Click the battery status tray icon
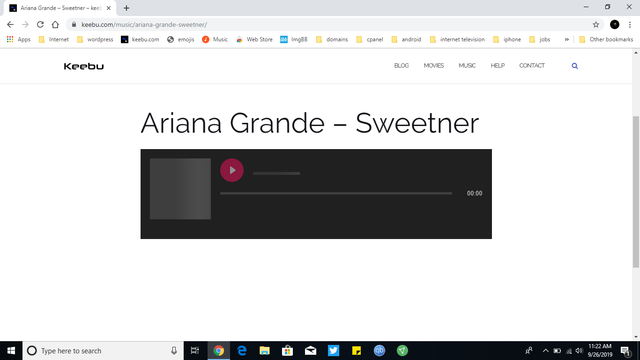The width and height of the screenshot is (640, 360). (x=557, y=351)
